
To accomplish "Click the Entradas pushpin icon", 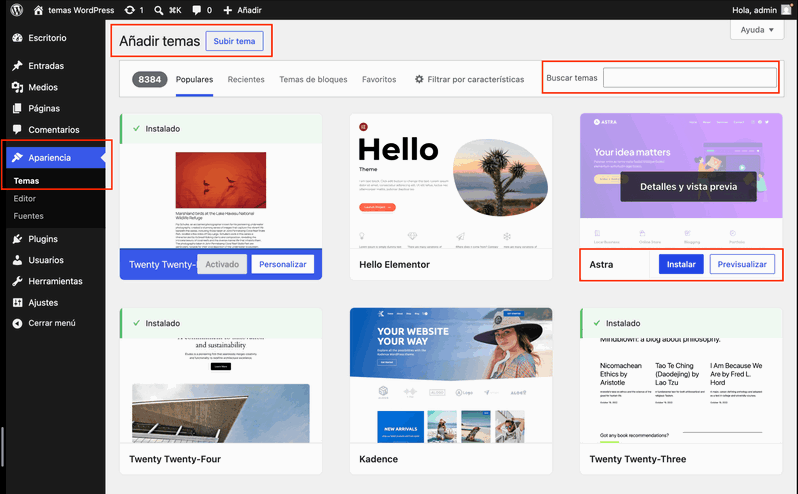I will pyautogui.click(x=17, y=66).
